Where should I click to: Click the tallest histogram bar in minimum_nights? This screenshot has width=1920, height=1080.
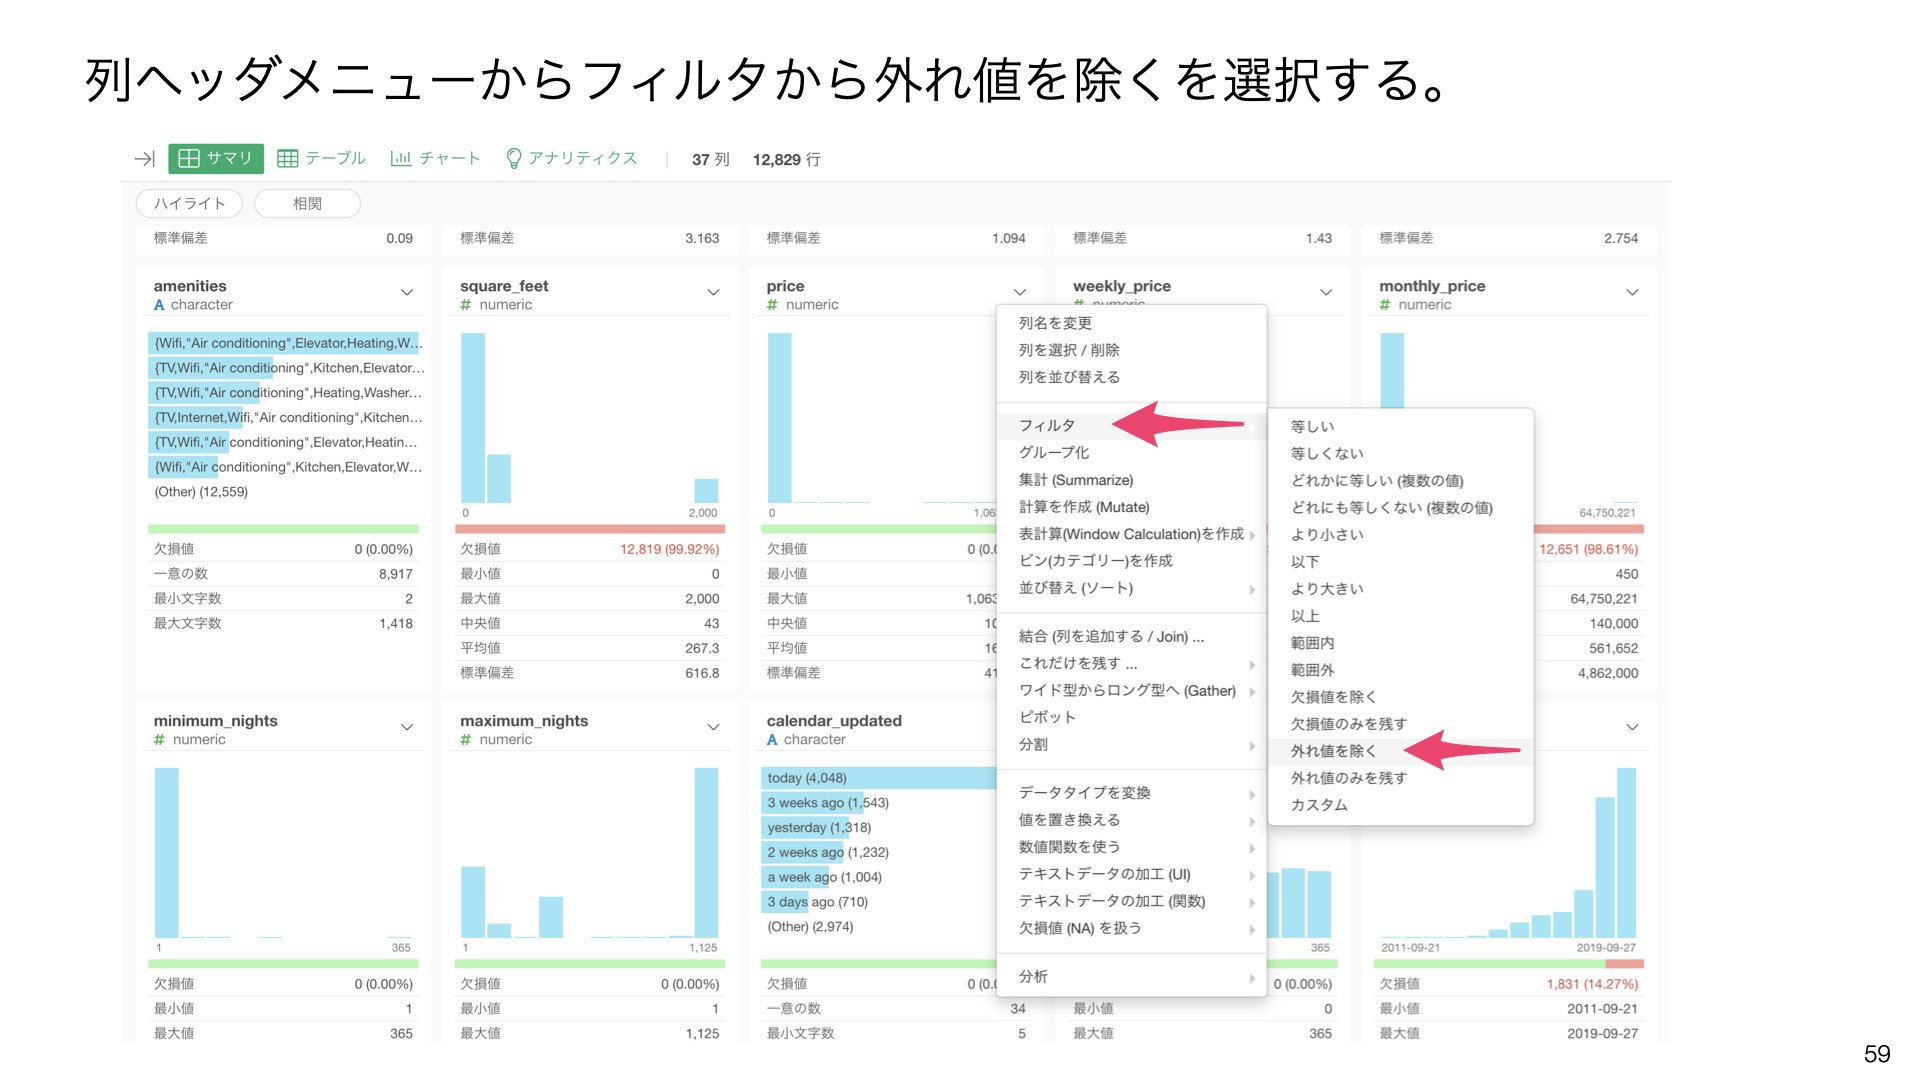[167, 853]
